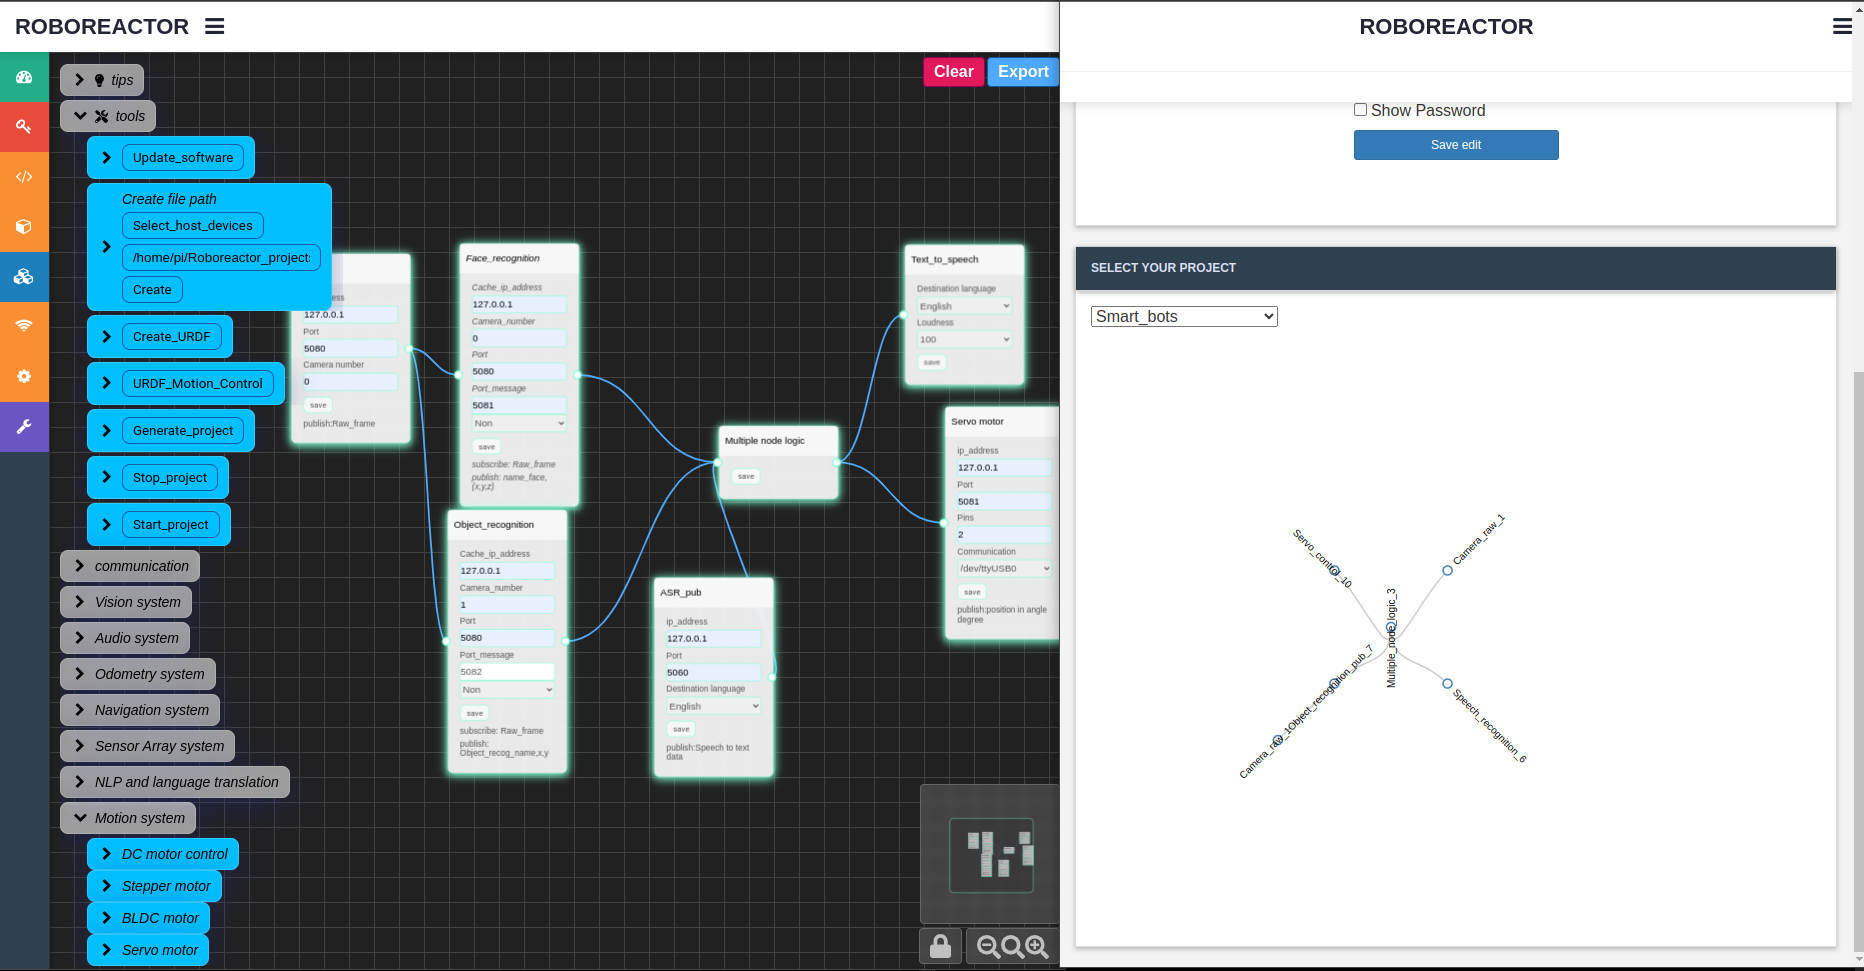Collapse the Motion system category
This screenshot has width=1864, height=971.
(128, 818)
